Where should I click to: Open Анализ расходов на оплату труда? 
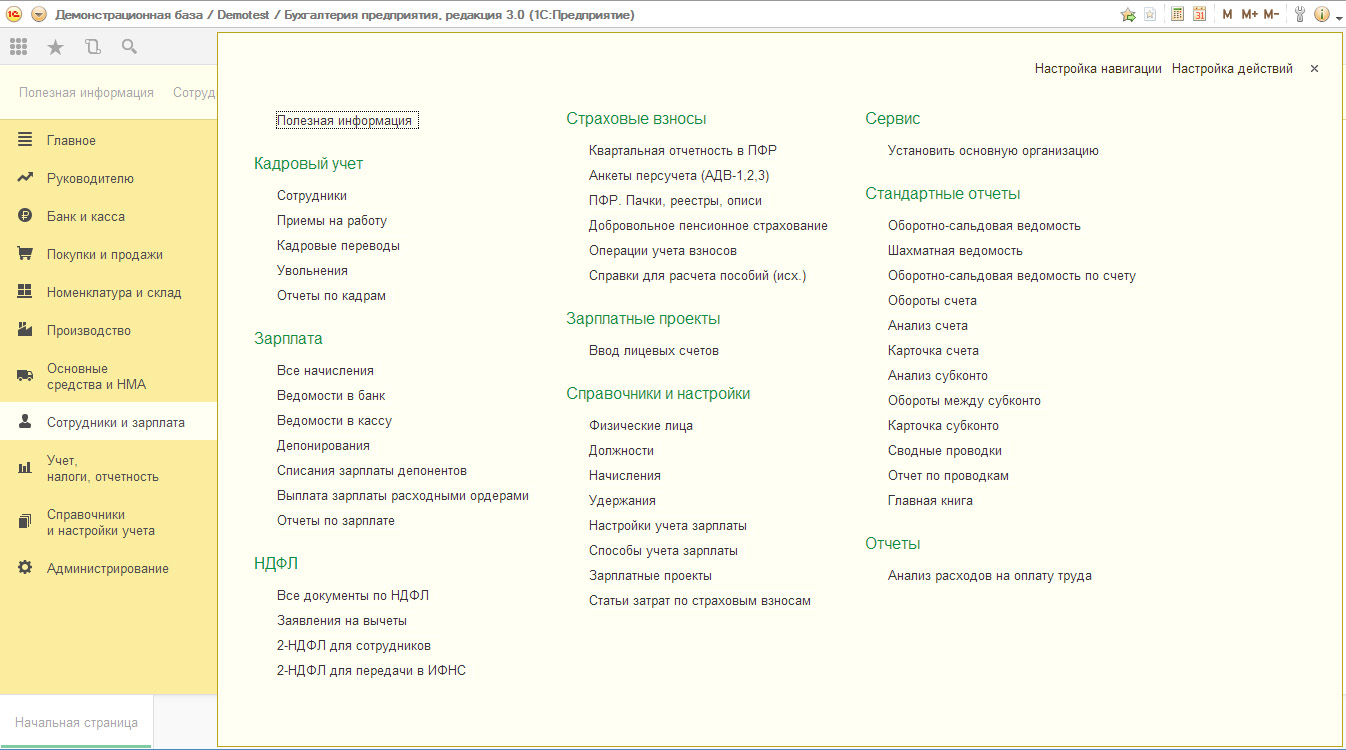point(990,576)
